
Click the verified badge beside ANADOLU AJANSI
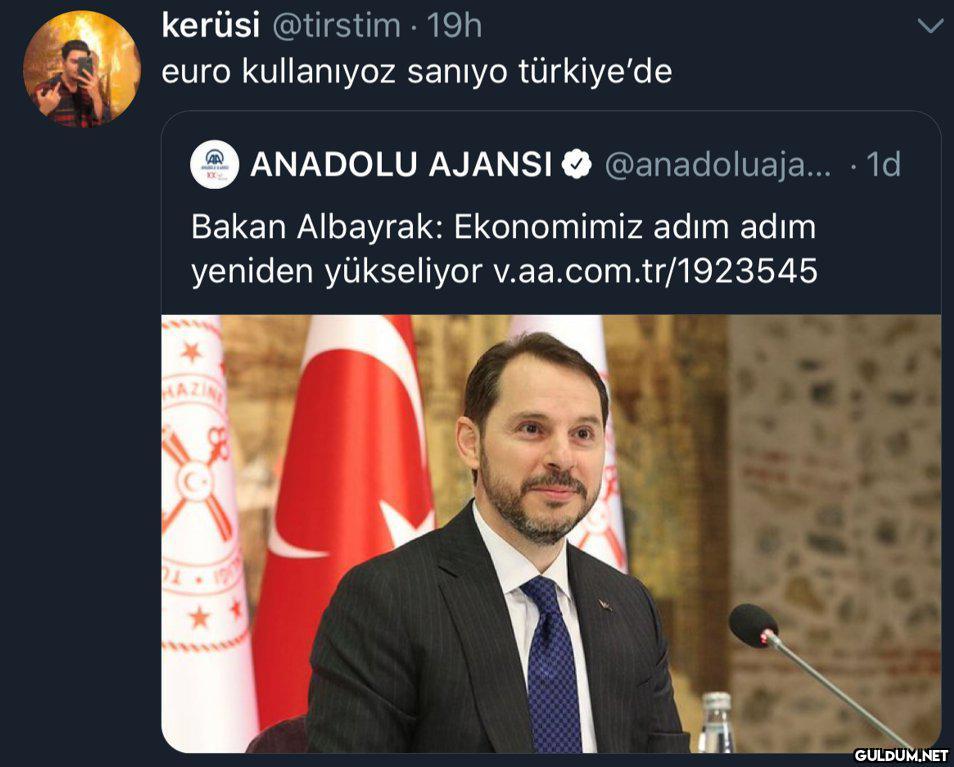[x=576, y=165]
